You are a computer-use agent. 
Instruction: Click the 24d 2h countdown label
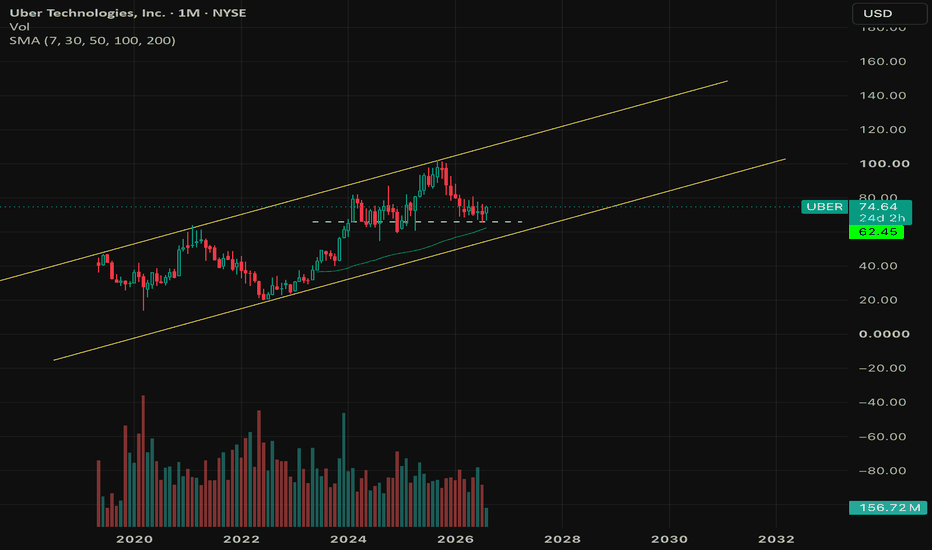[x=881, y=218]
